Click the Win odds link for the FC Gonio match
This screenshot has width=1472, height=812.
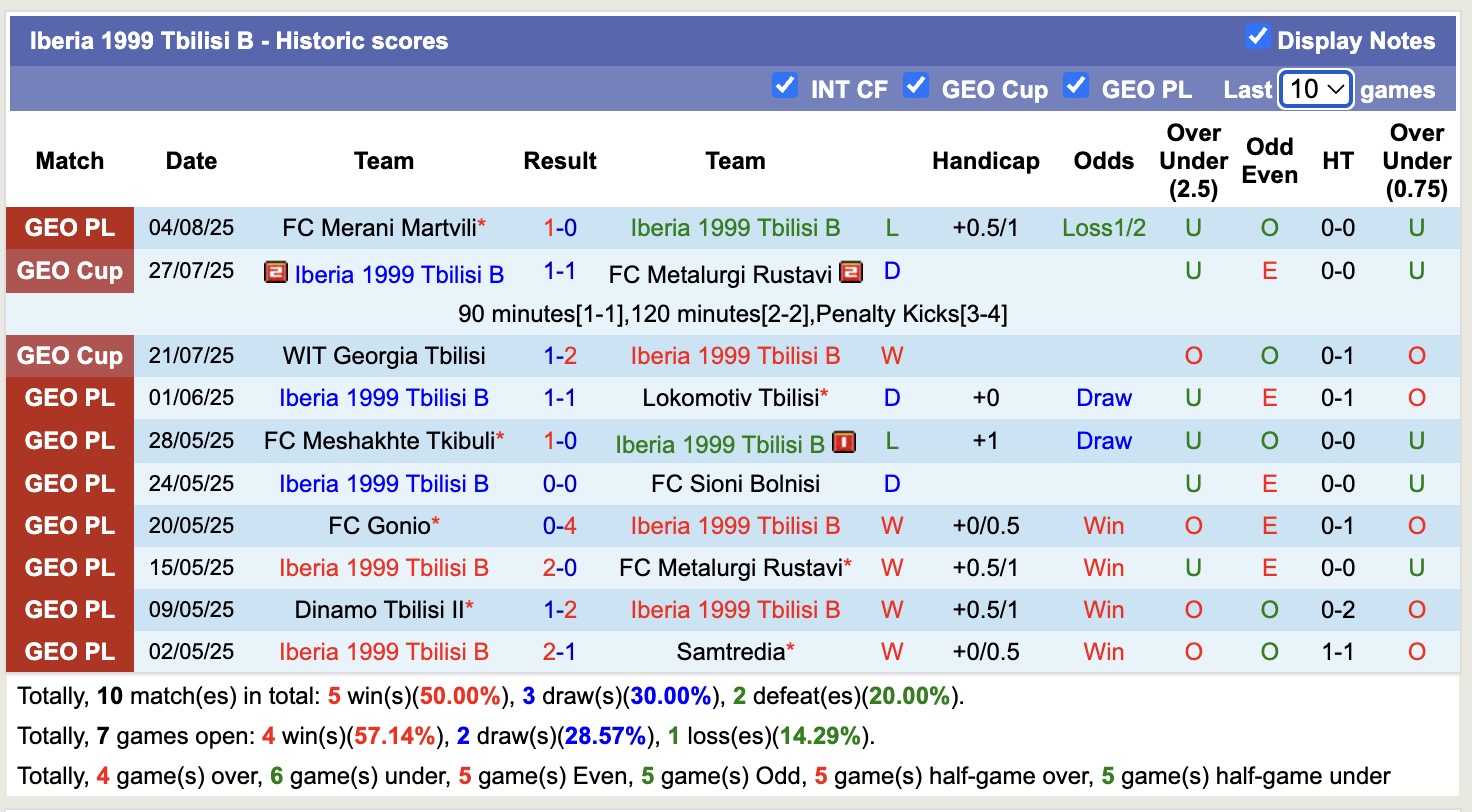tap(1103, 525)
